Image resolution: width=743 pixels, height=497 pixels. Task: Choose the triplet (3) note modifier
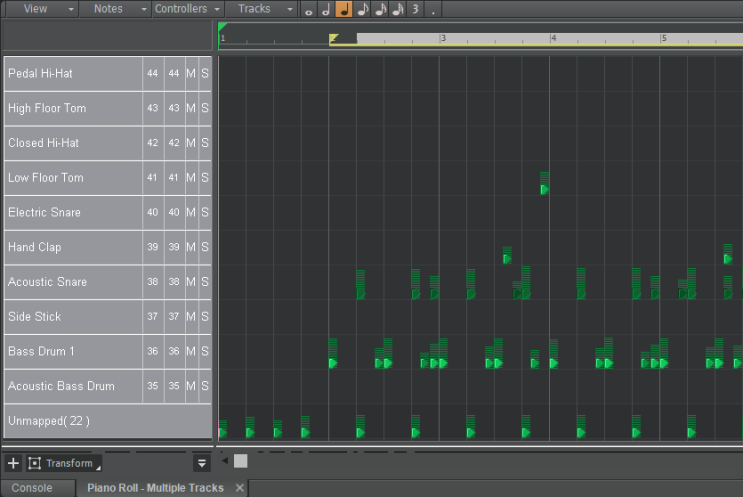(x=415, y=9)
